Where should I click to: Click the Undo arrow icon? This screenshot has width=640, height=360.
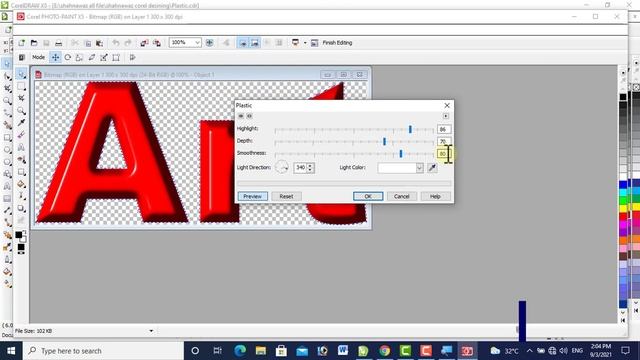click(x=116, y=43)
